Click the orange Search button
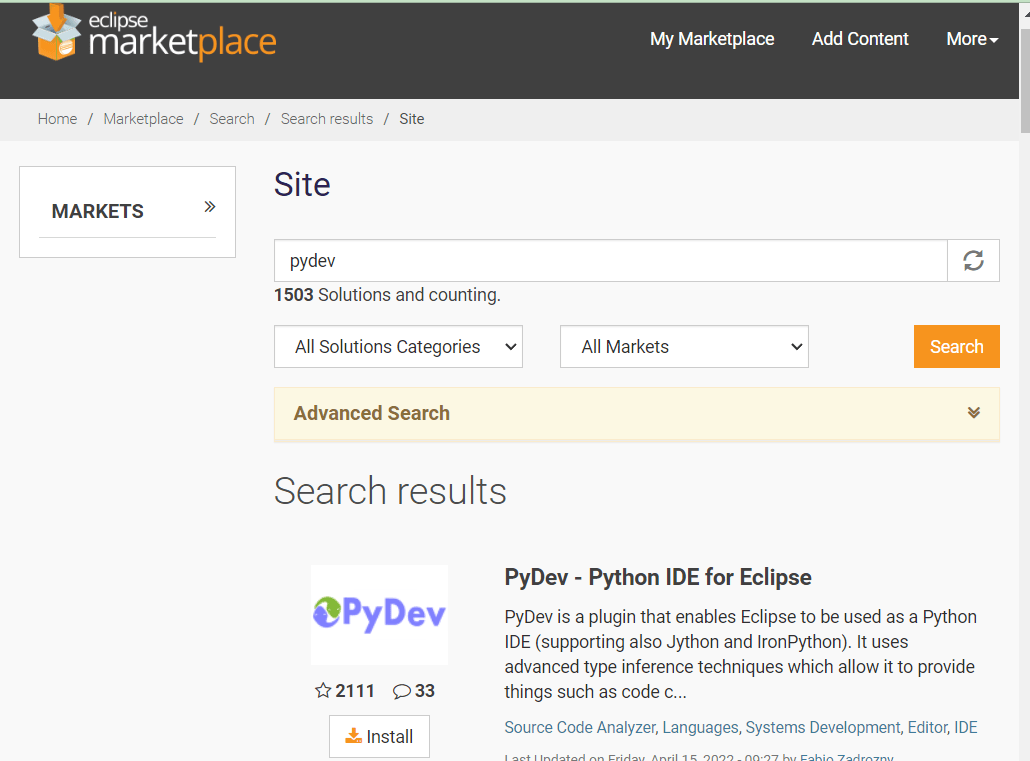Image resolution: width=1030 pixels, height=761 pixels. pos(956,346)
